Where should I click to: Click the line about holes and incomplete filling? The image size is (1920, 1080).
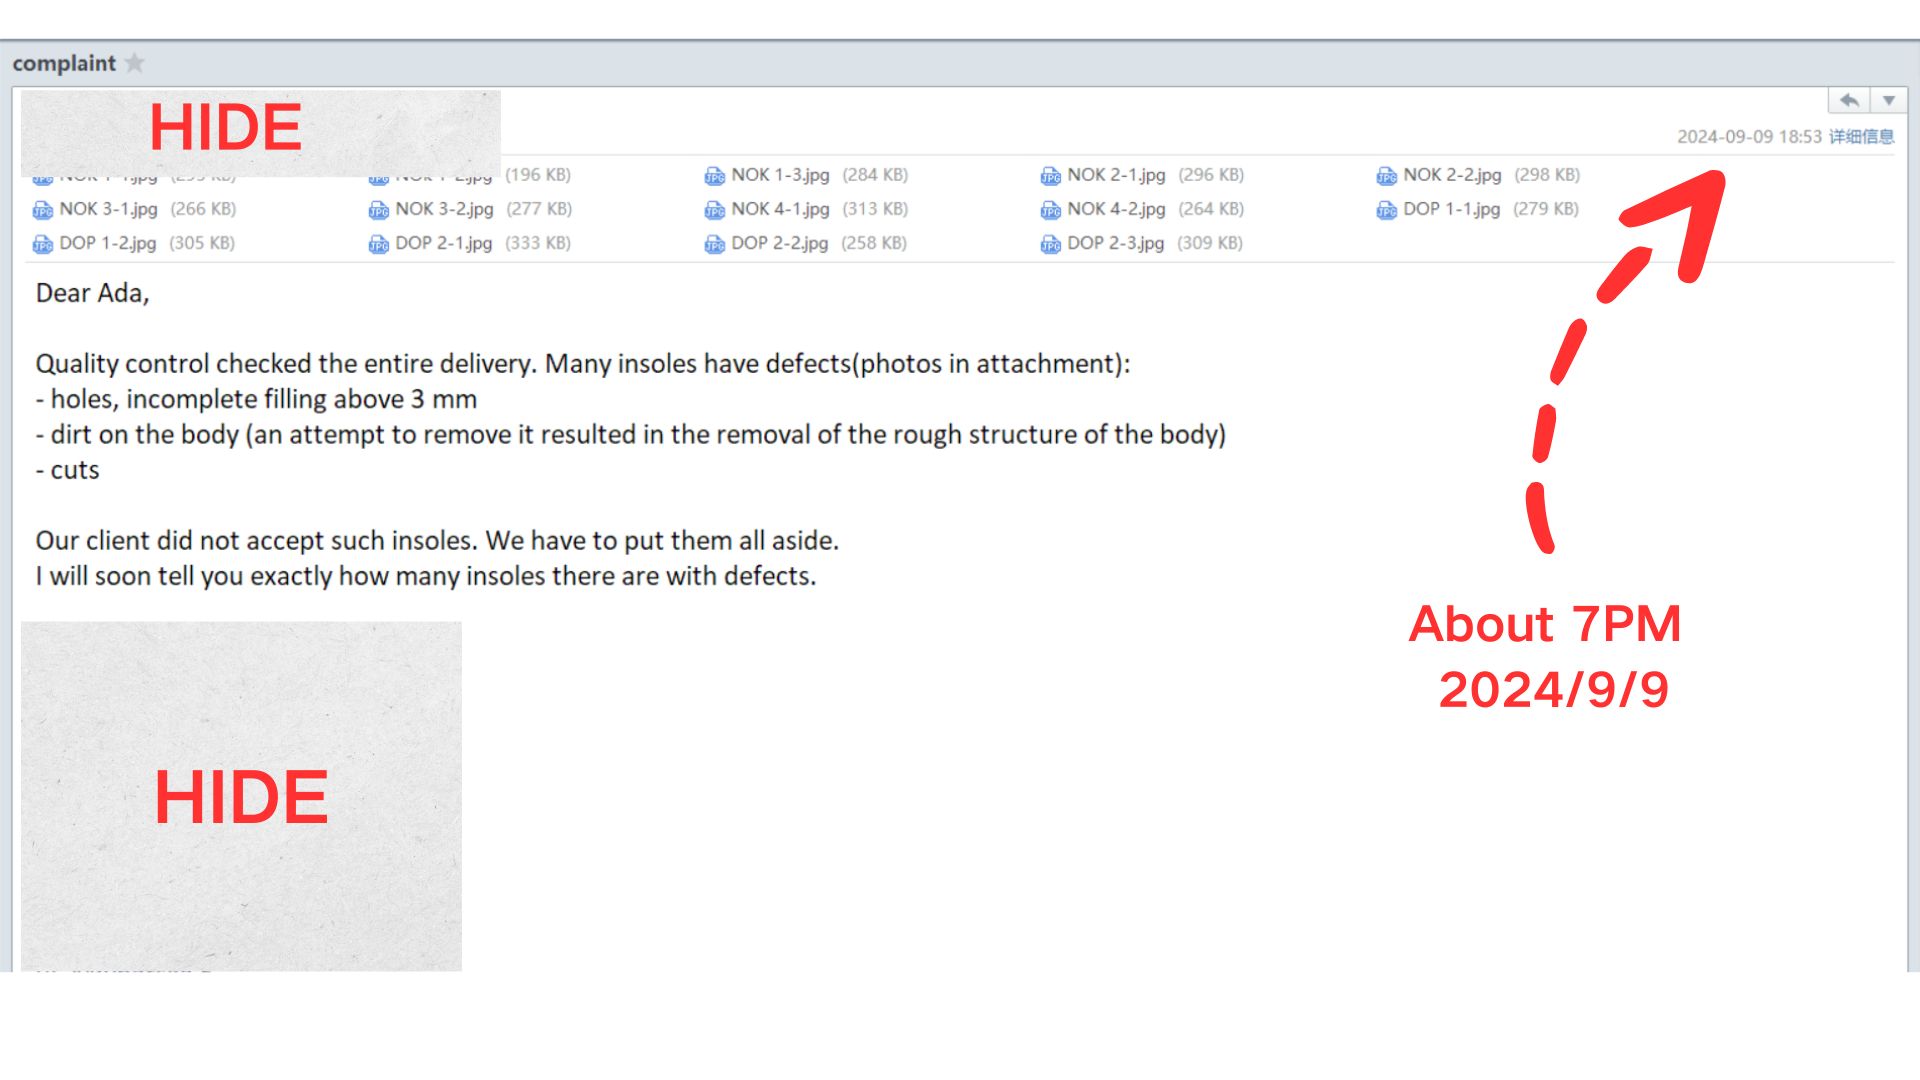[x=256, y=399]
